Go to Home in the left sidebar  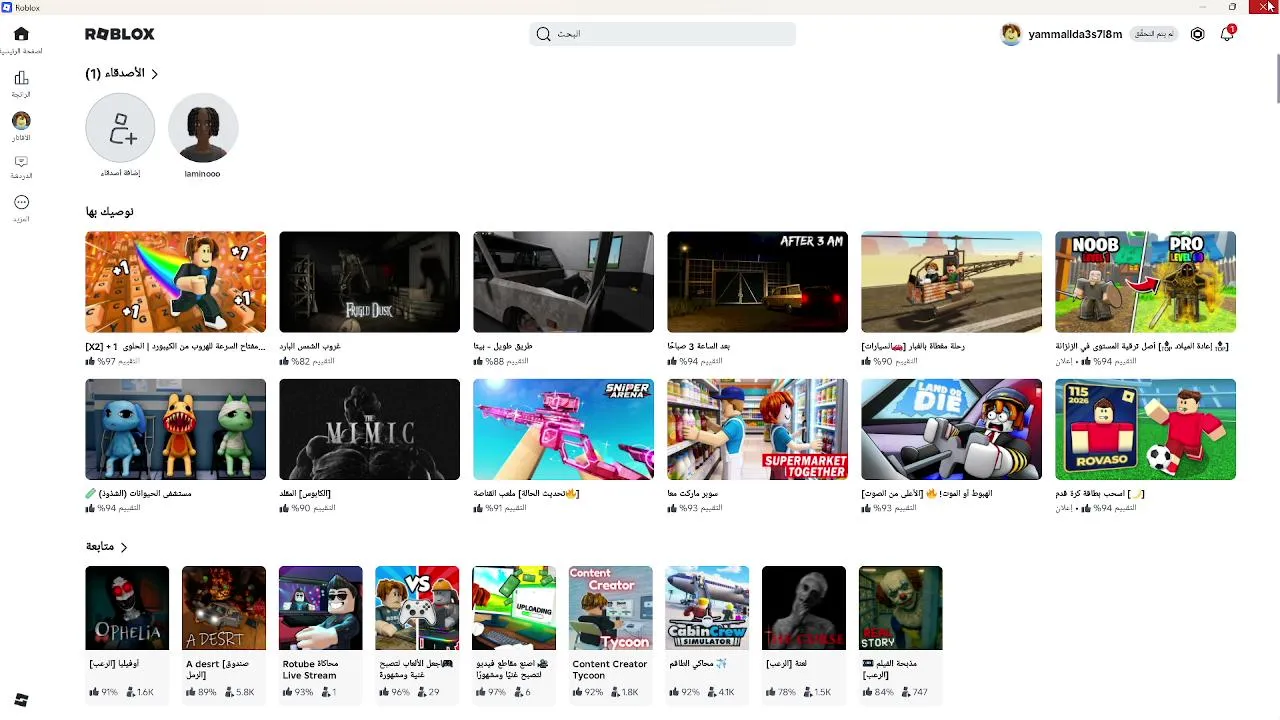click(21, 34)
